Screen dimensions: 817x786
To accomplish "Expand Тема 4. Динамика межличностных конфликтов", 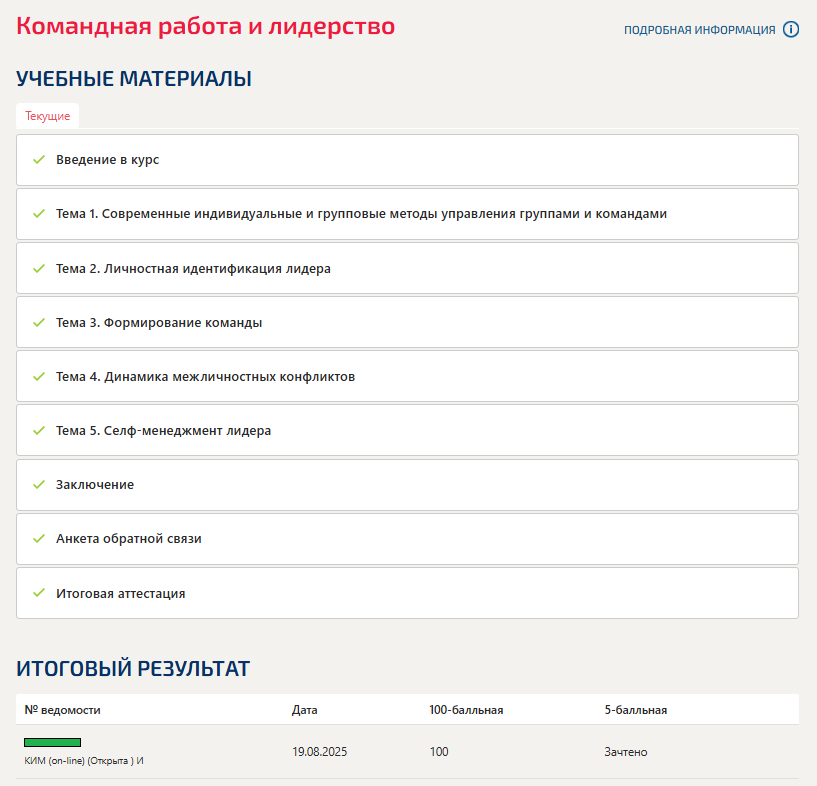I will click(x=407, y=377).
